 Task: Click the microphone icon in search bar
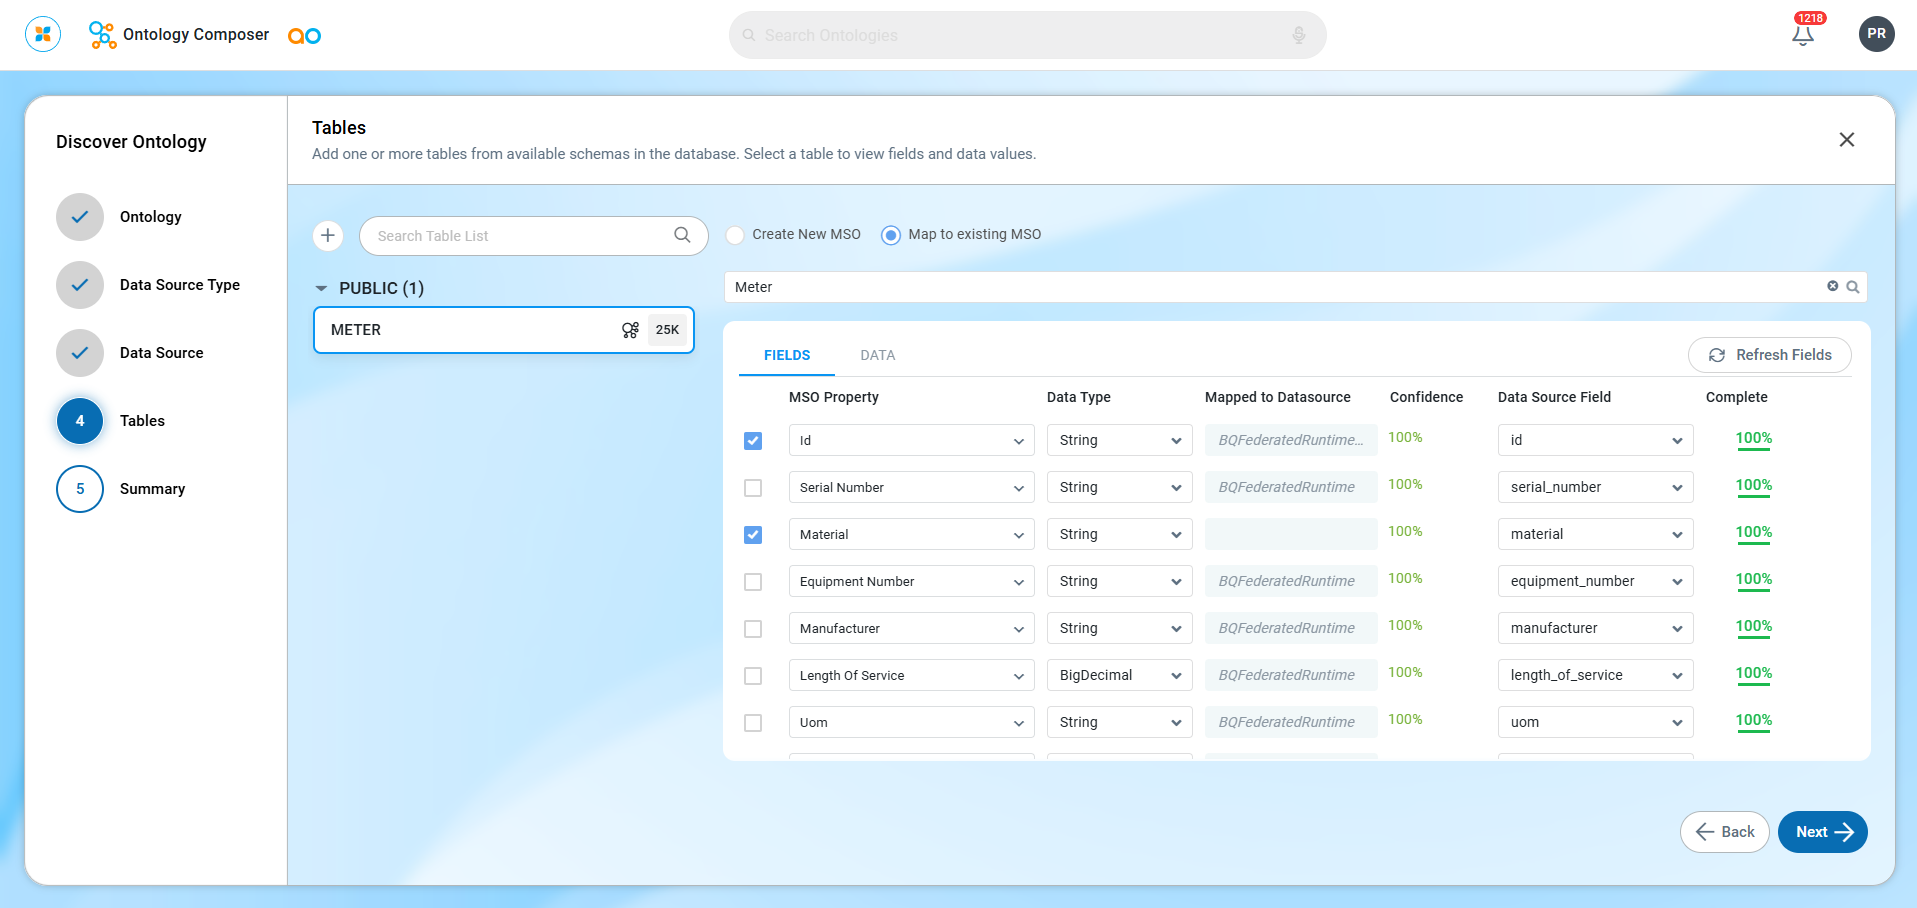(x=1298, y=35)
